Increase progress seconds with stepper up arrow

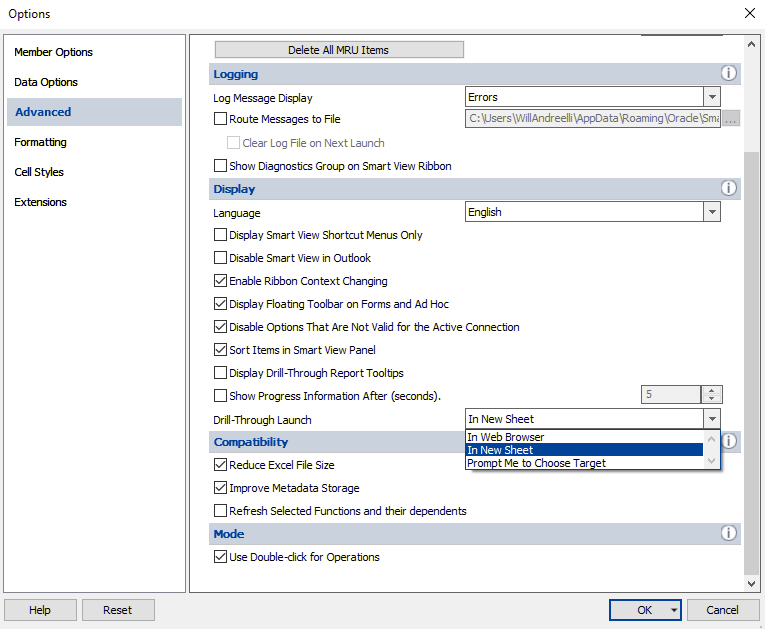711,391
